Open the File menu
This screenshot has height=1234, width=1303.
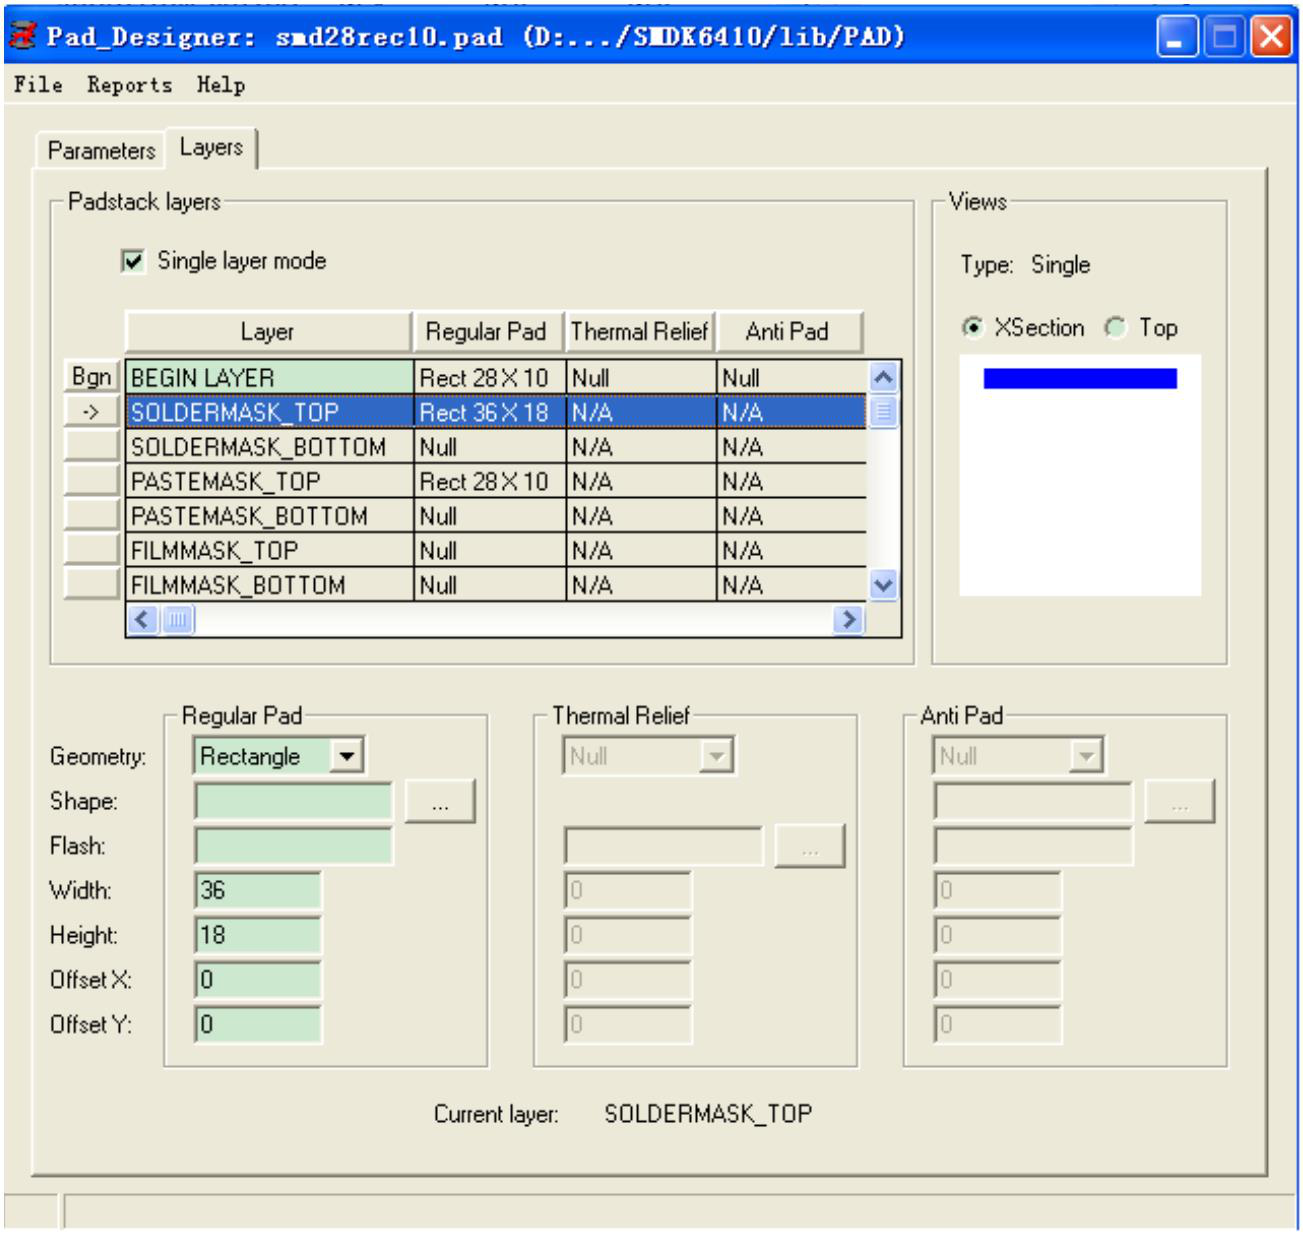click(38, 85)
